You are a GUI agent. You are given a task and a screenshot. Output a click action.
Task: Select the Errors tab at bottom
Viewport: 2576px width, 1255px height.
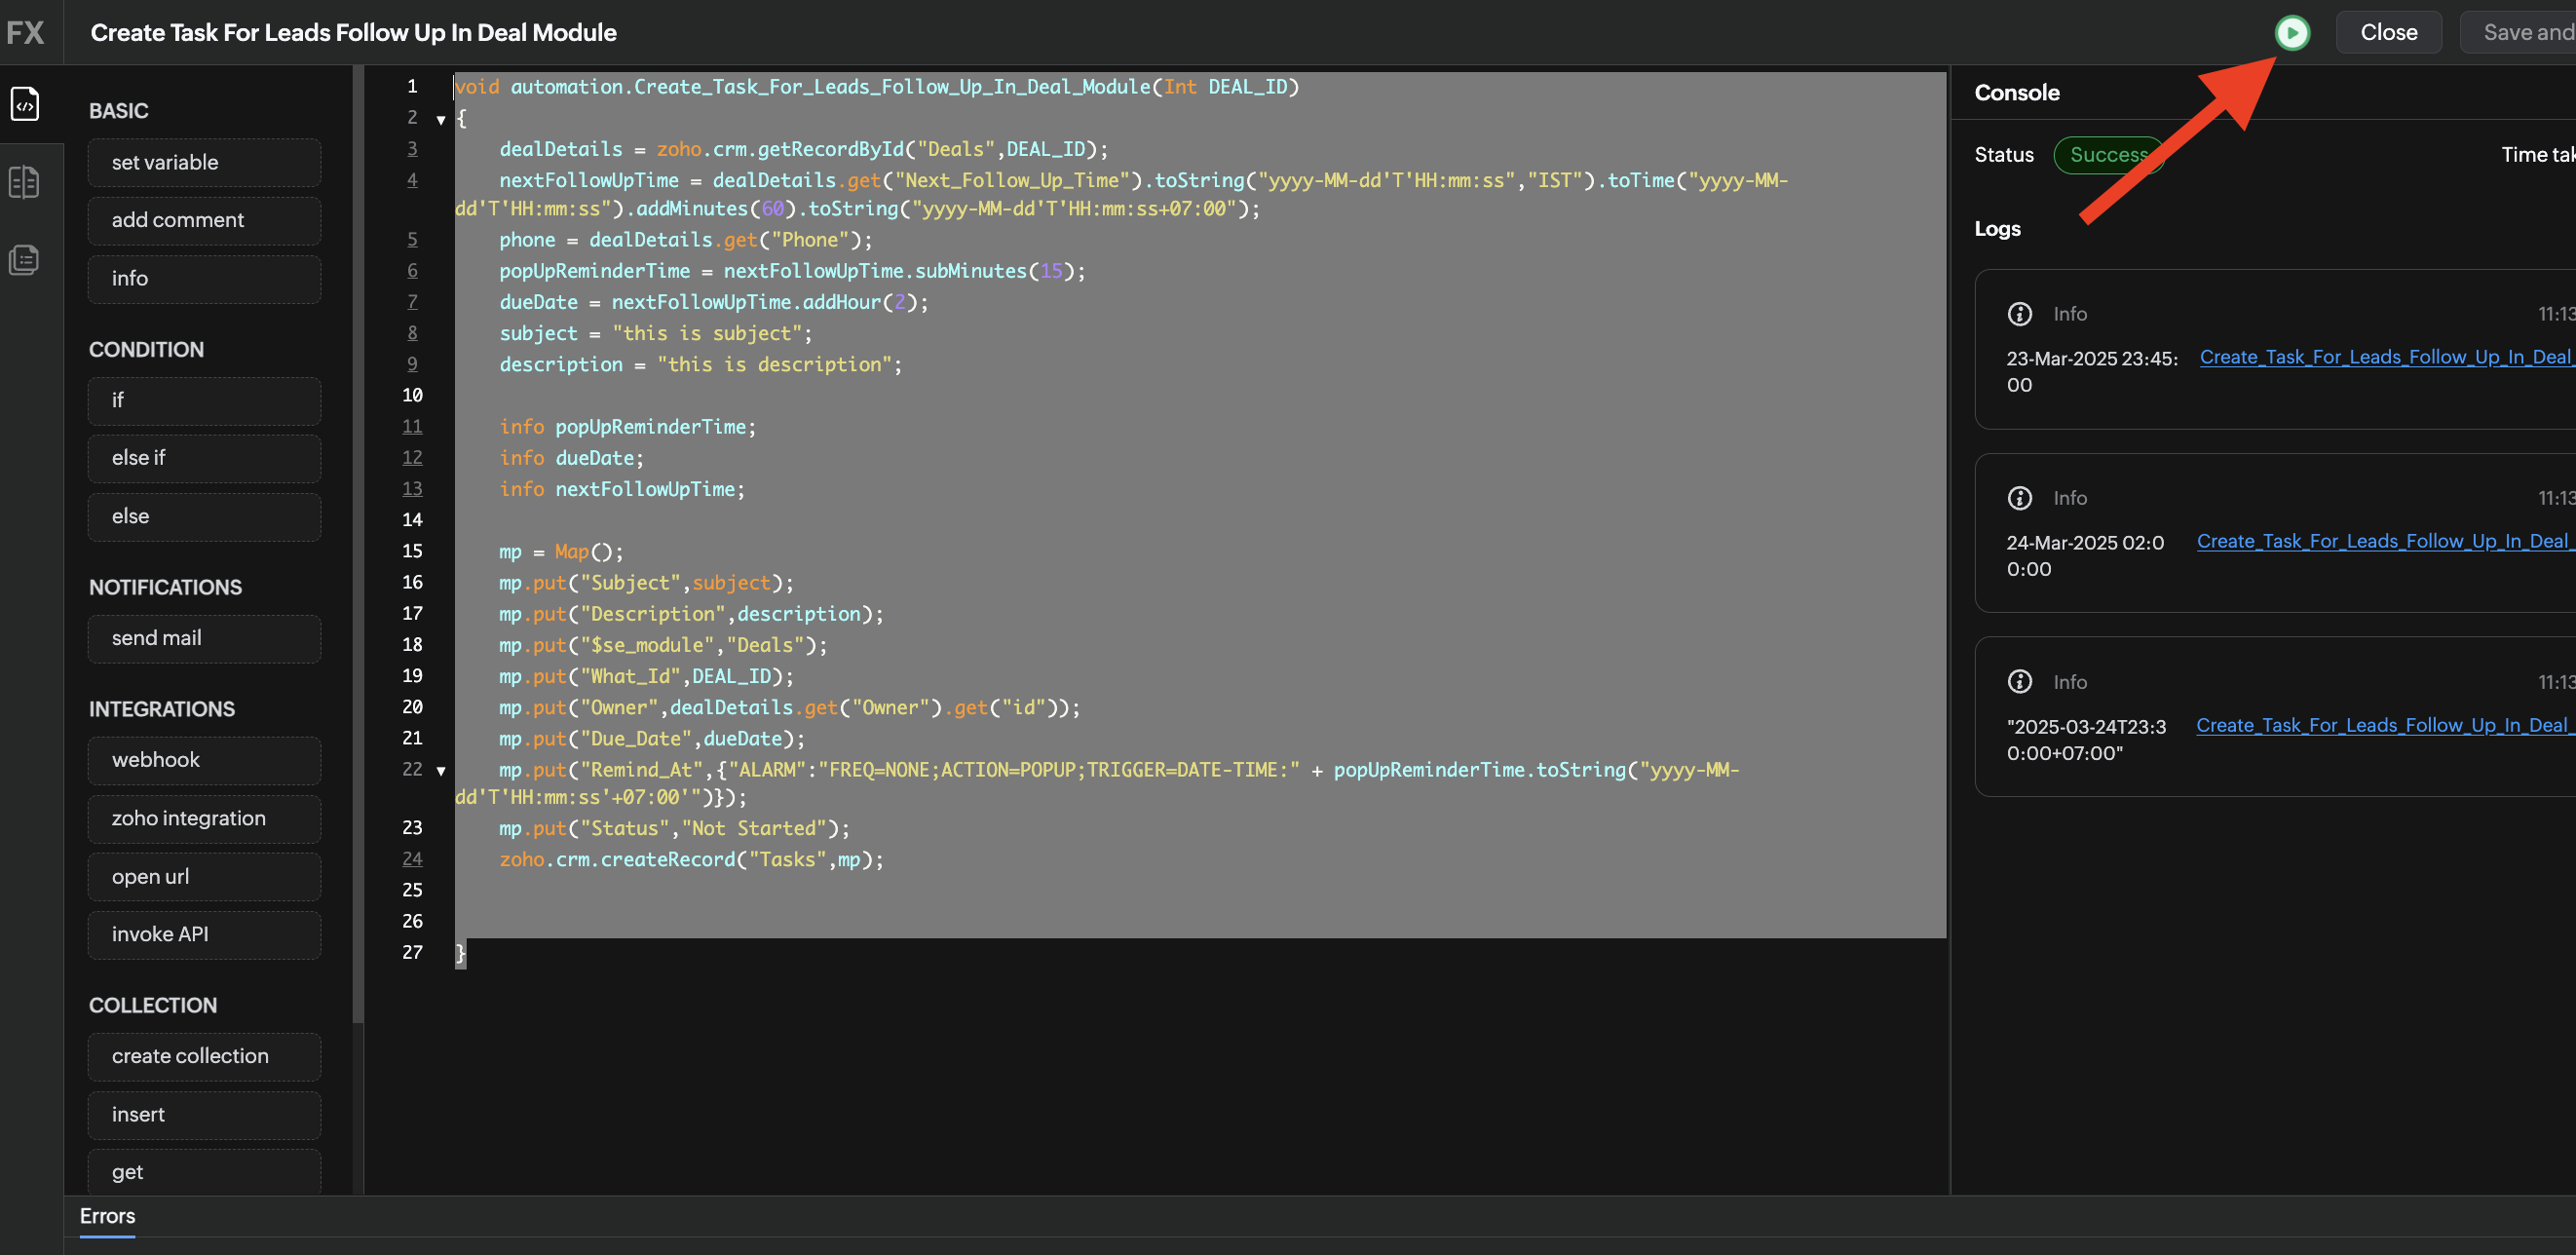[107, 1216]
